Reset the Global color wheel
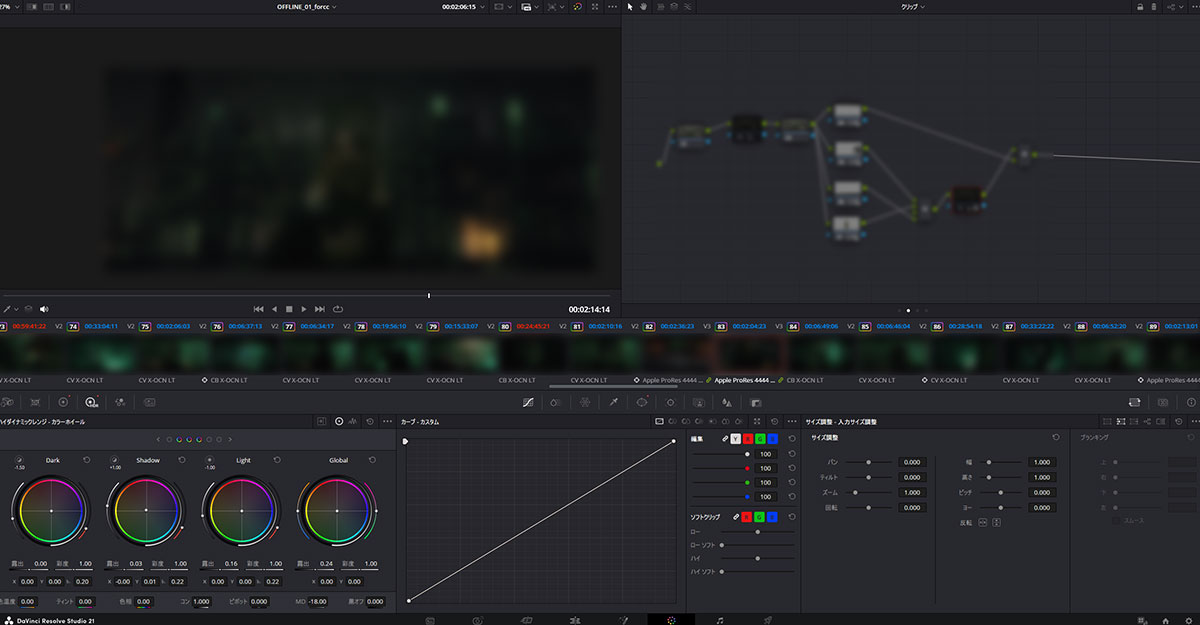Screen dimensions: 1200x625 pos(372,460)
